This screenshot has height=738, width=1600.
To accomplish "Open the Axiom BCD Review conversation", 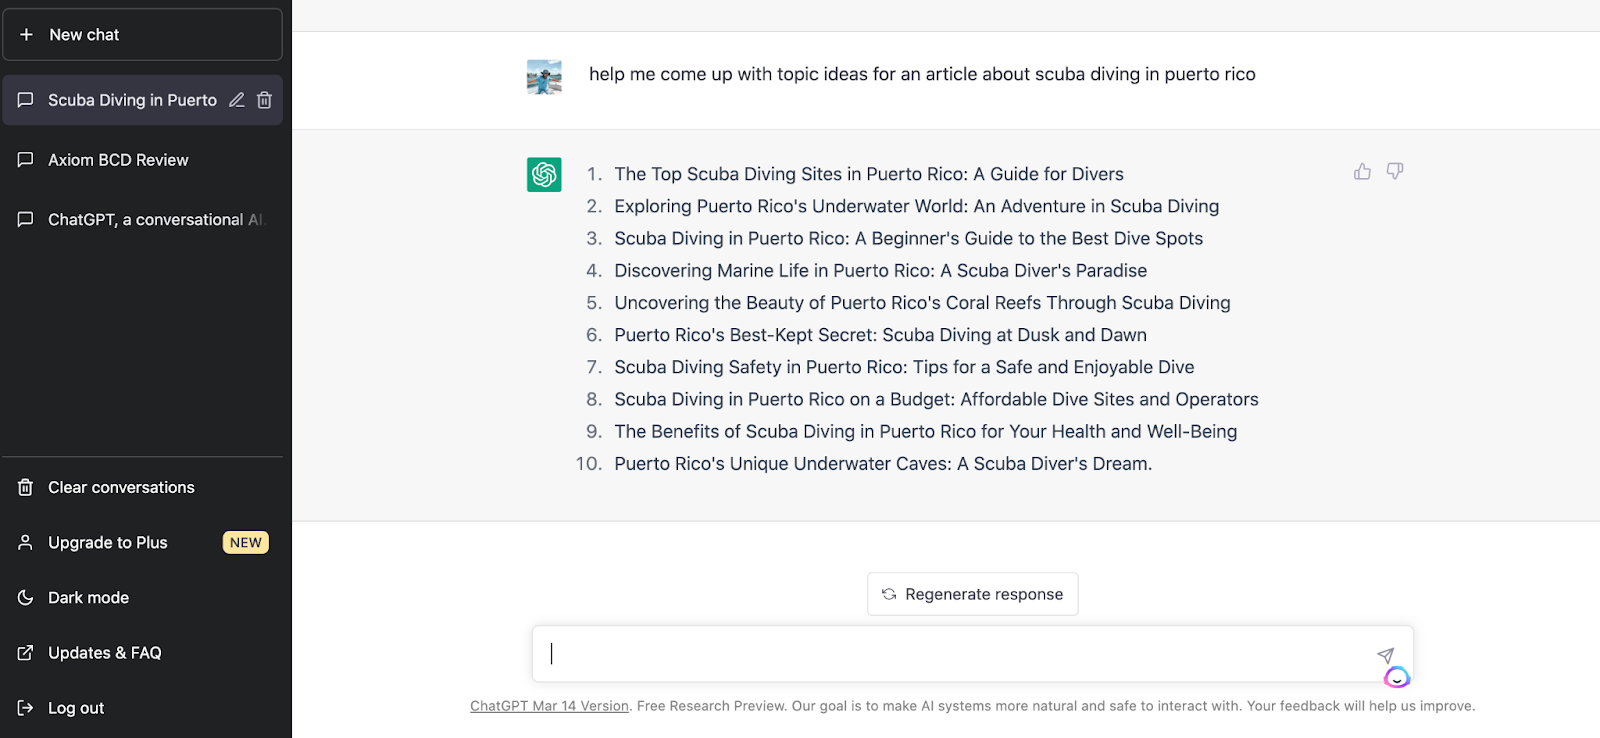I will pos(143,160).
